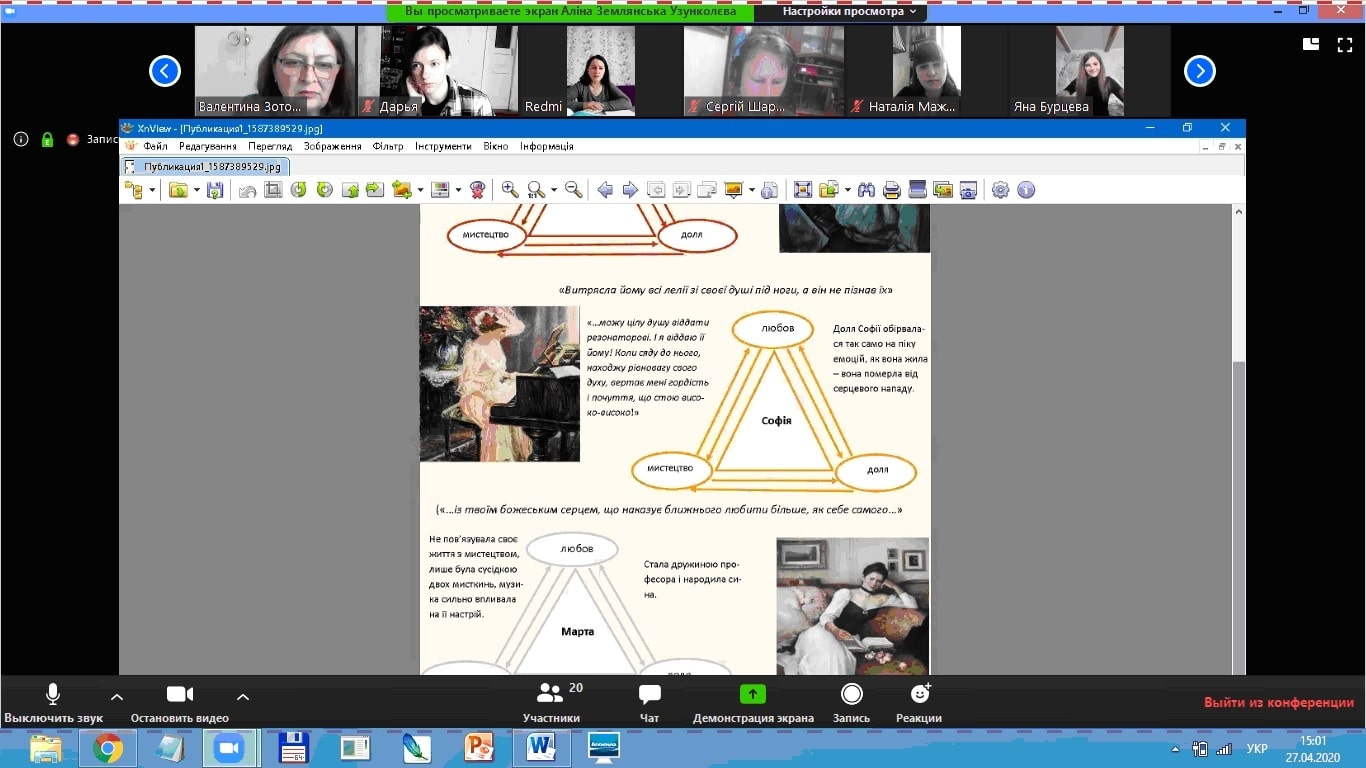
Task: Mute microphone with Выключить звук
Action: tap(53, 703)
